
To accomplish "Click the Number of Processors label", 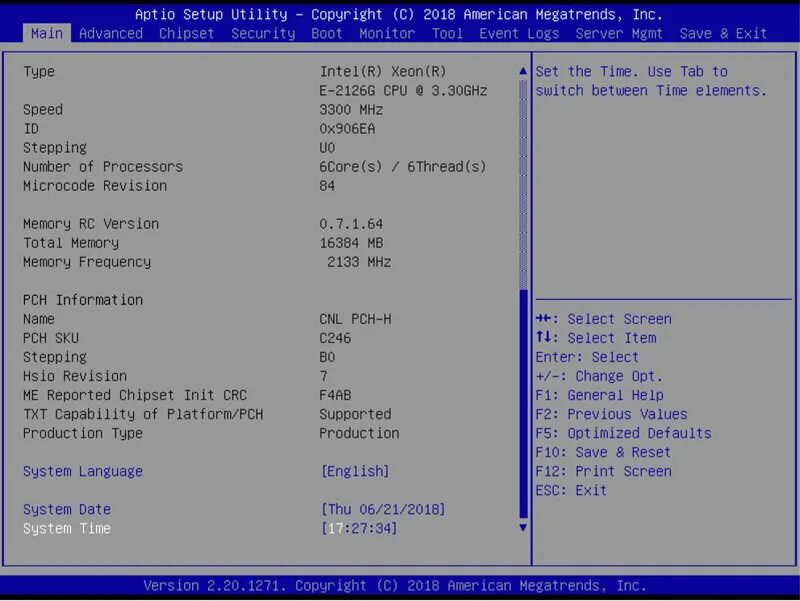I will pyautogui.click(x=103, y=167).
